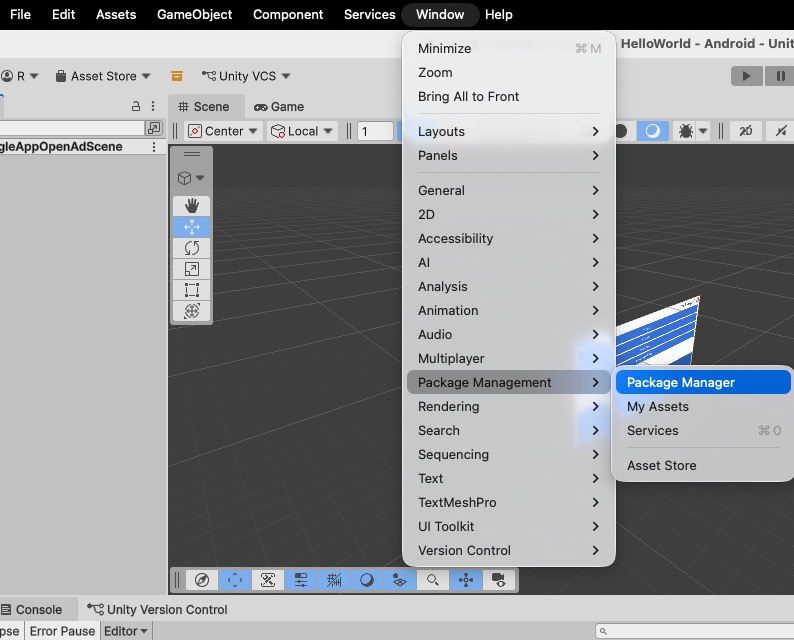
Task: Toggle scene lighting (highlighted moon-circle button)
Action: tap(652, 131)
